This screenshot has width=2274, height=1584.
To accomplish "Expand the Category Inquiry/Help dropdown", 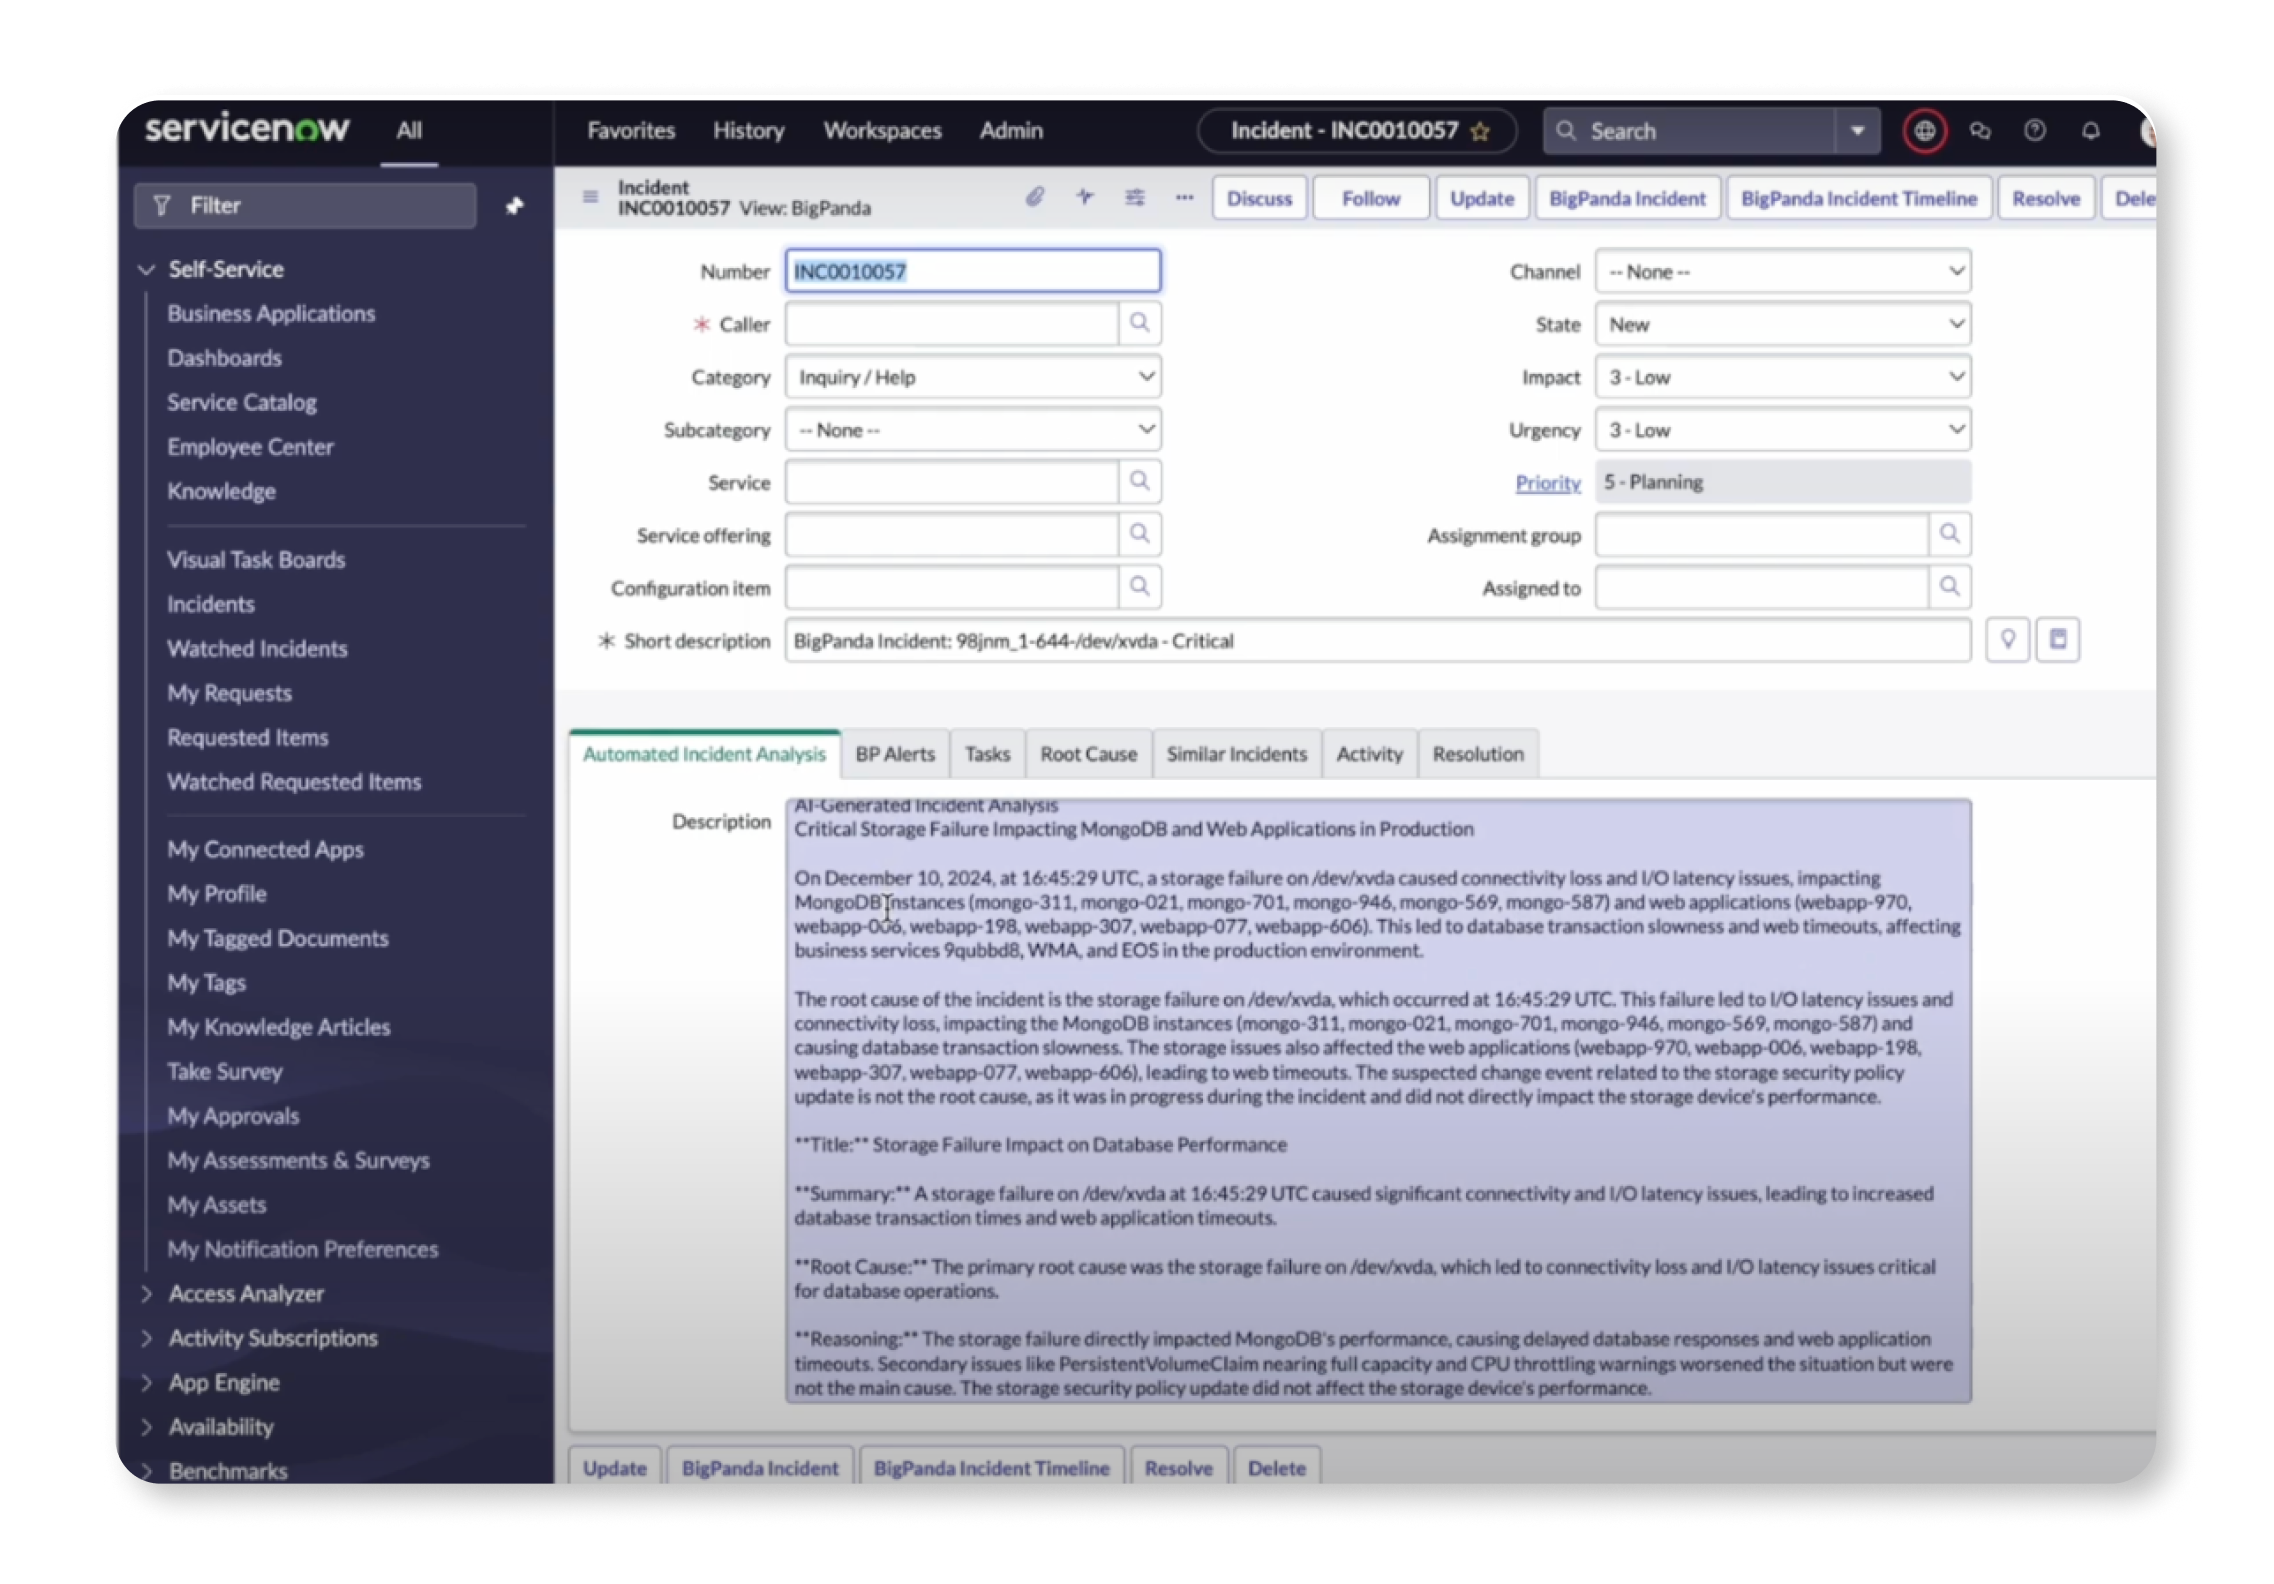I will coord(1146,377).
